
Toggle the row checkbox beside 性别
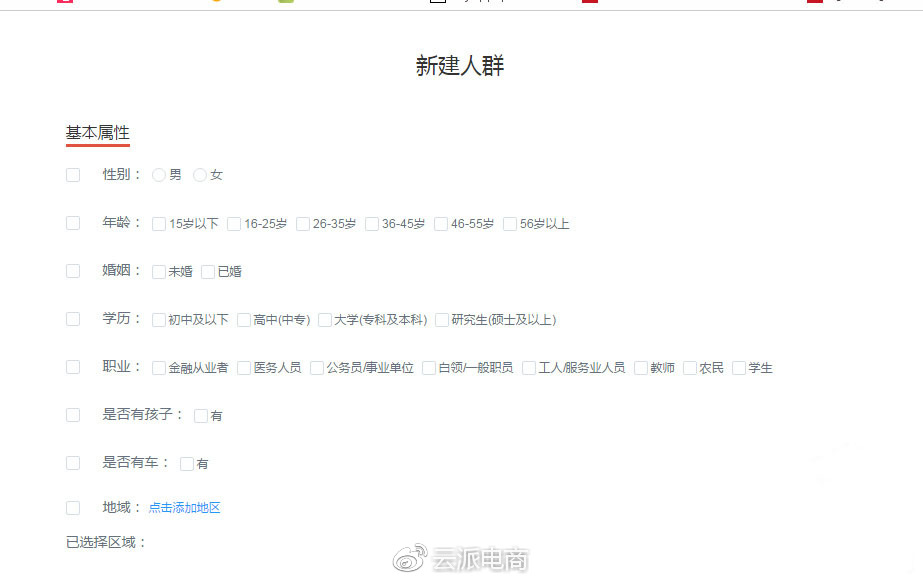coord(72,174)
